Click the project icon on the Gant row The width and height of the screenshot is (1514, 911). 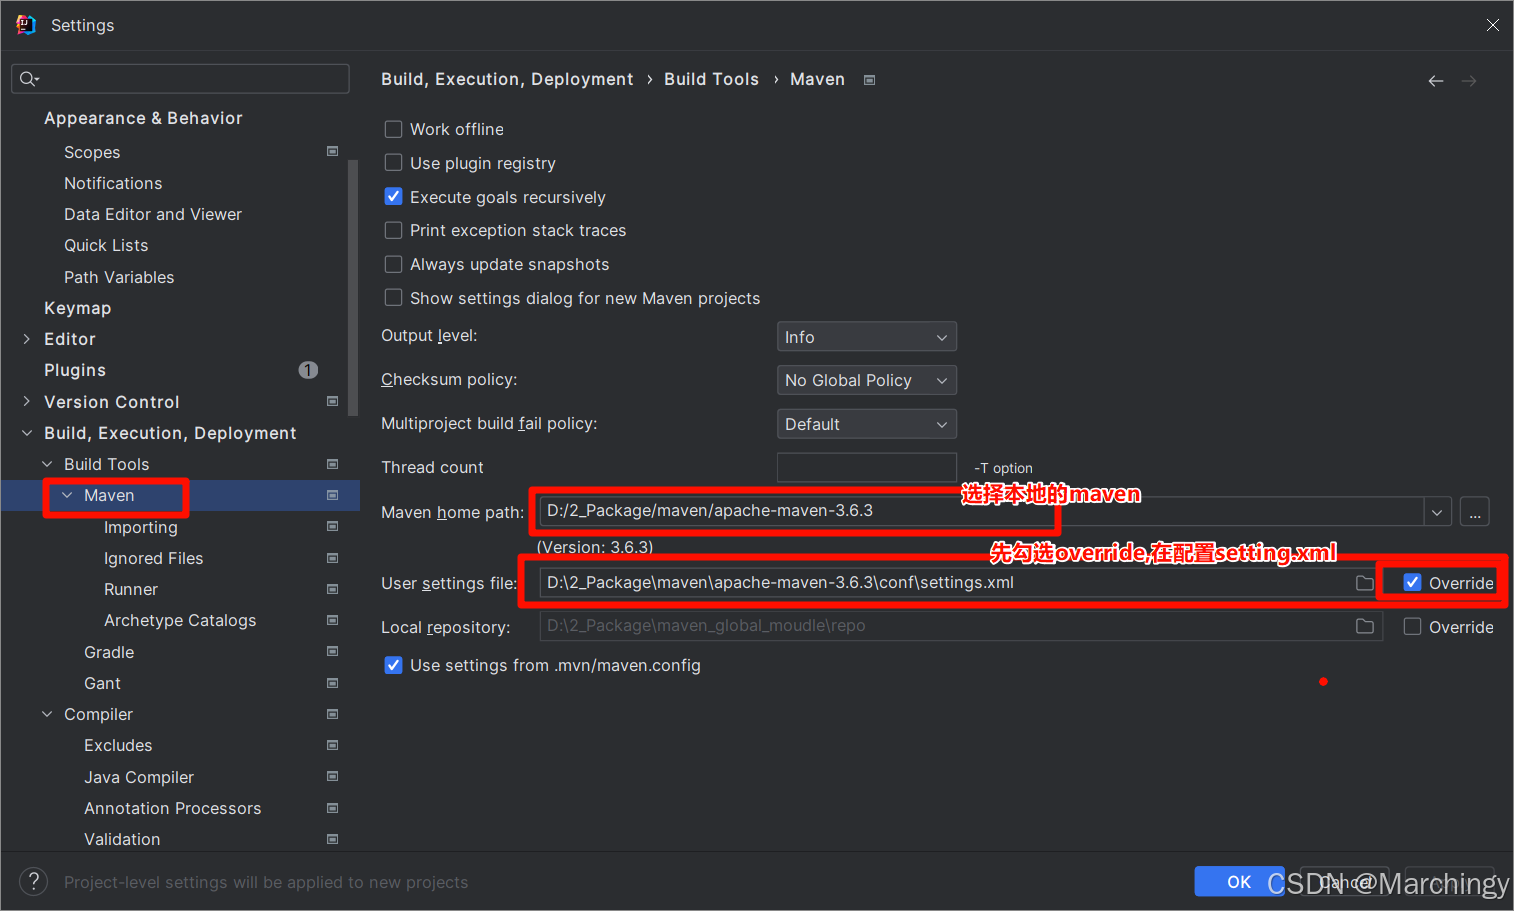pos(333,683)
